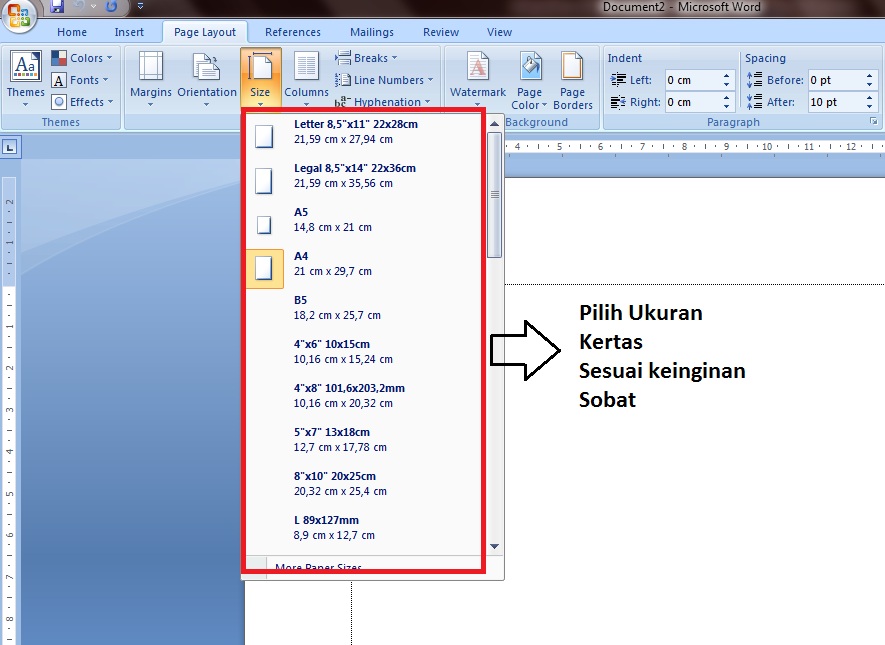885x645 pixels.
Task: Increase Indent Left with up arrow
Action: pos(726,76)
